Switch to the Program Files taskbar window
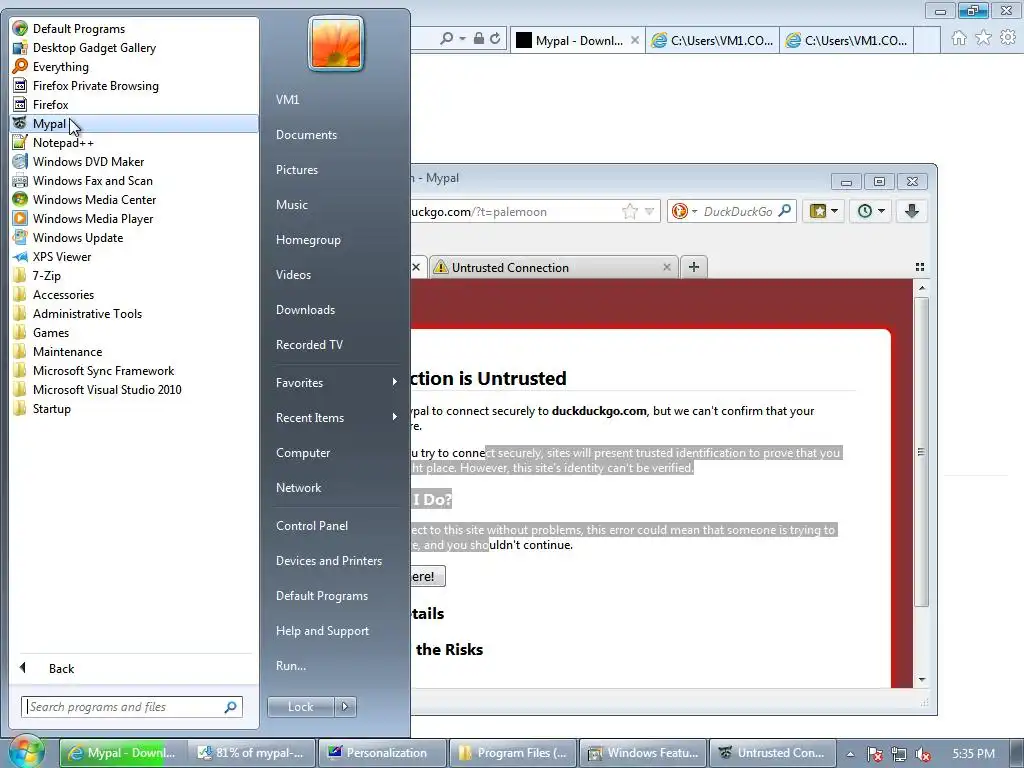The height and width of the screenshot is (768, 1024). (x=513, y=752)
